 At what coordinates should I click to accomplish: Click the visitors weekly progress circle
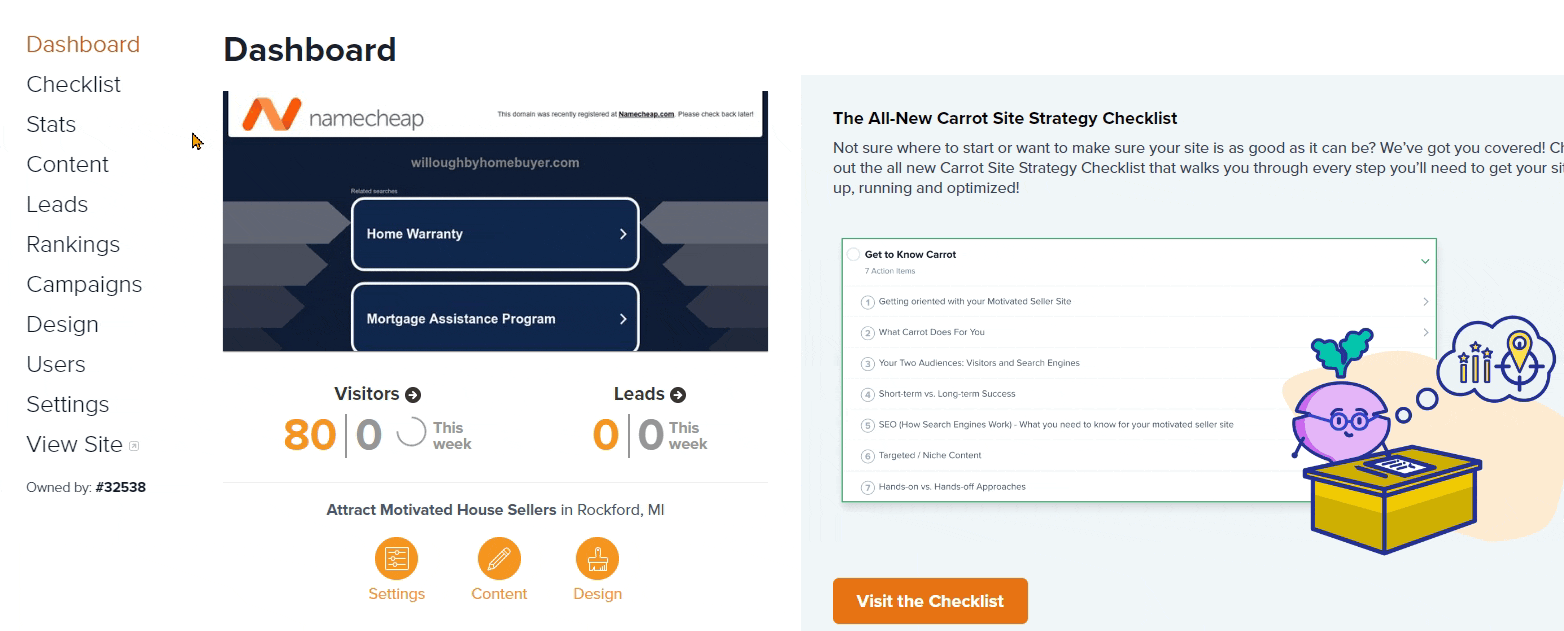coord(411,434)
